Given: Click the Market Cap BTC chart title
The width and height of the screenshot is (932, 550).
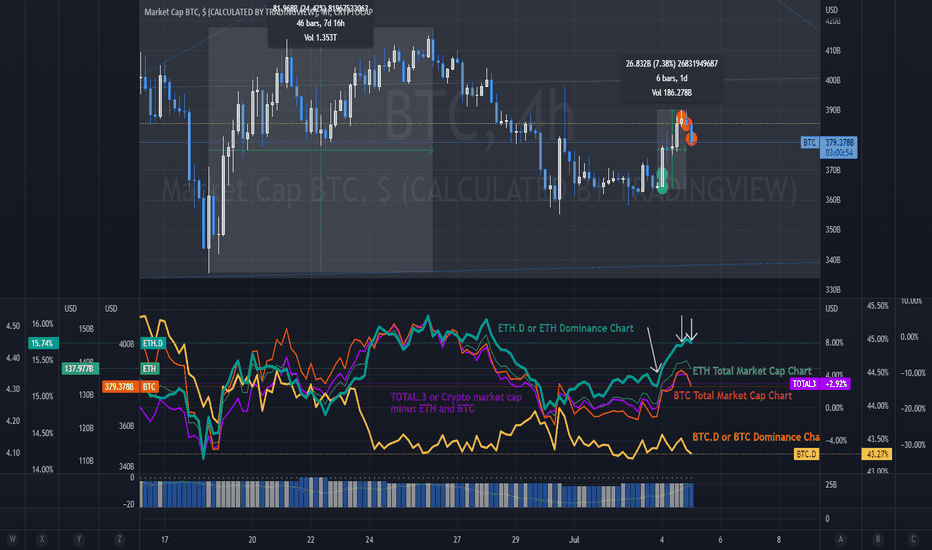Looking at the screenshot, I should [x=259, y=12].
